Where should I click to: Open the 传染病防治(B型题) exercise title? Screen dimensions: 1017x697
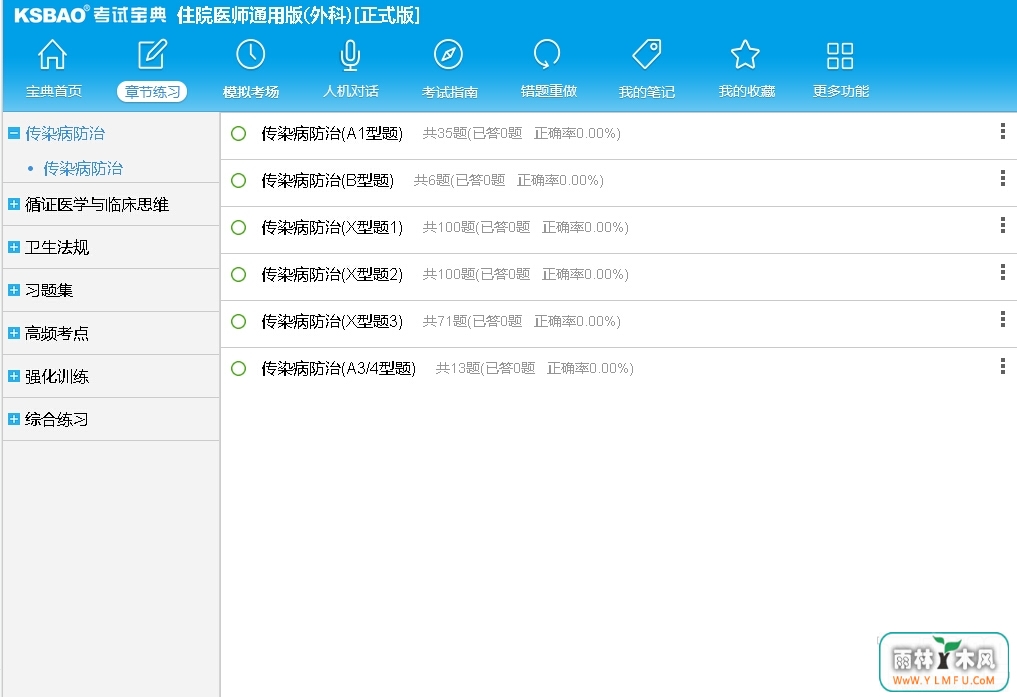(x=328, y=180)
